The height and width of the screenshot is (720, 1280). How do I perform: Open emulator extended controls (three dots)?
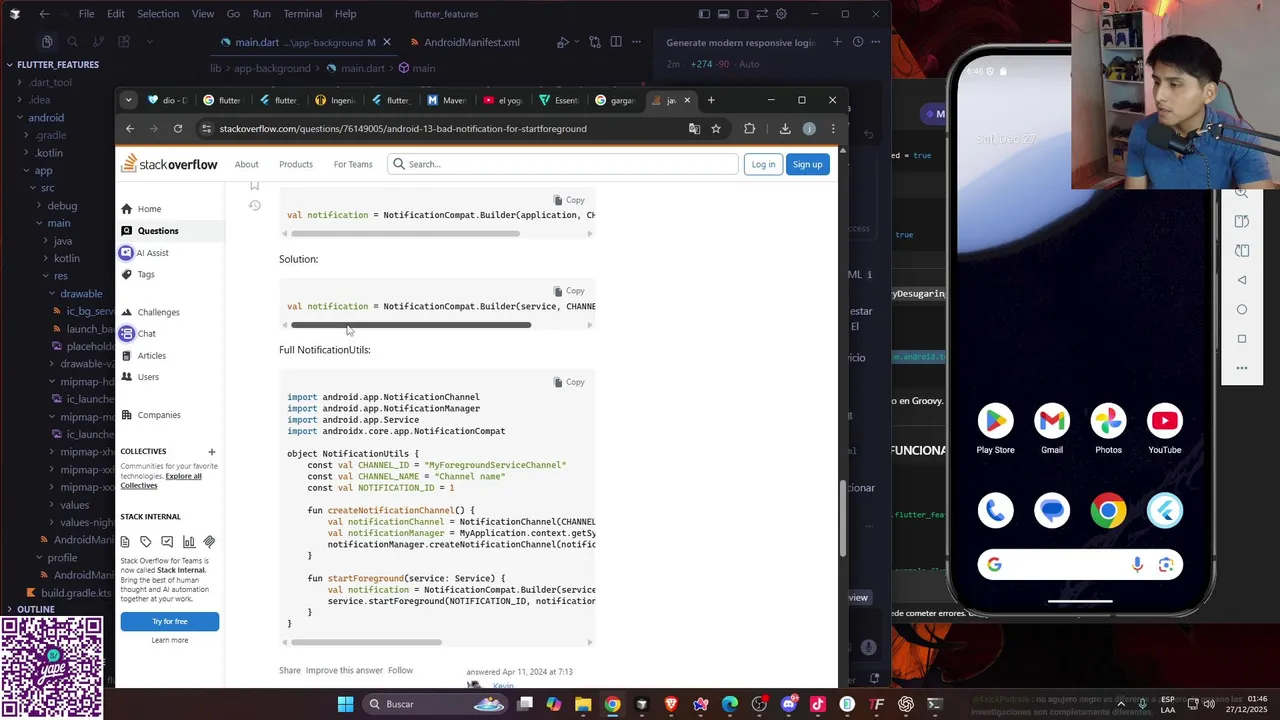[1242, 368]
